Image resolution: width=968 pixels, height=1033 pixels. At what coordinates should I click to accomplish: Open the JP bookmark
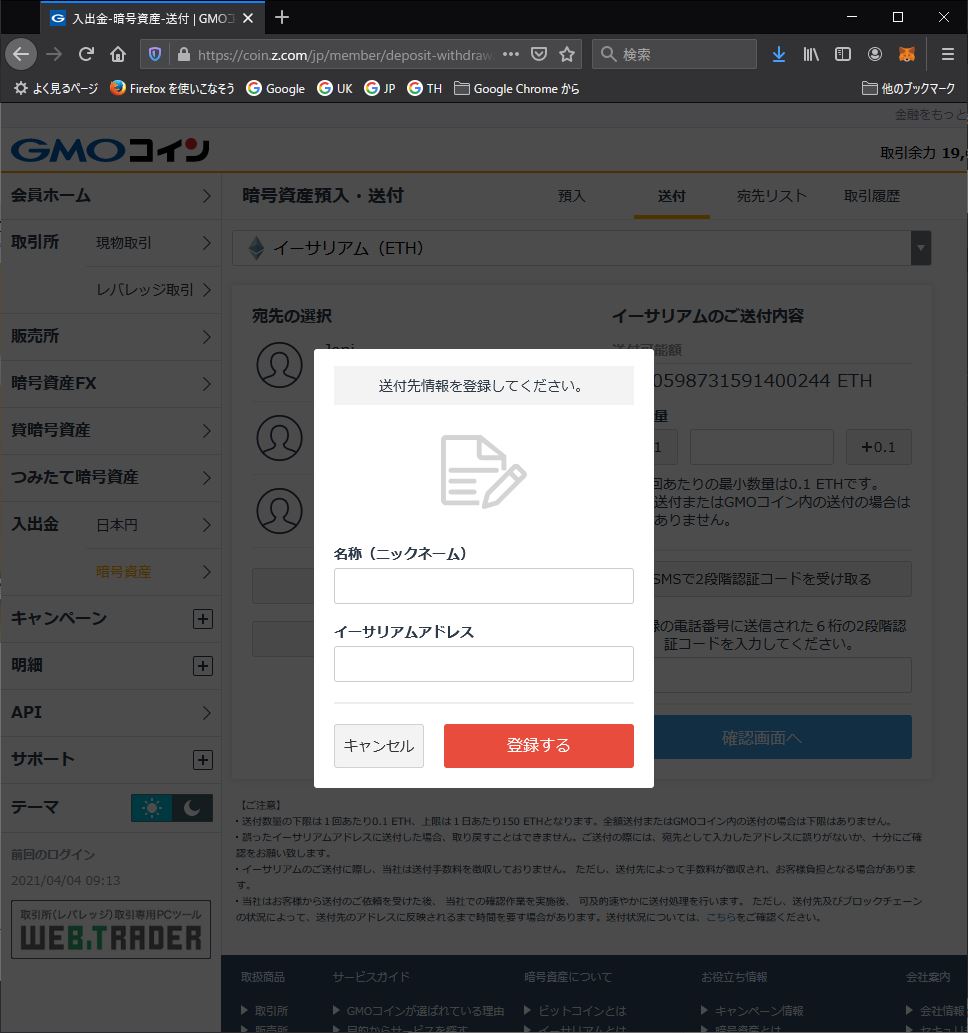[380, 88]
